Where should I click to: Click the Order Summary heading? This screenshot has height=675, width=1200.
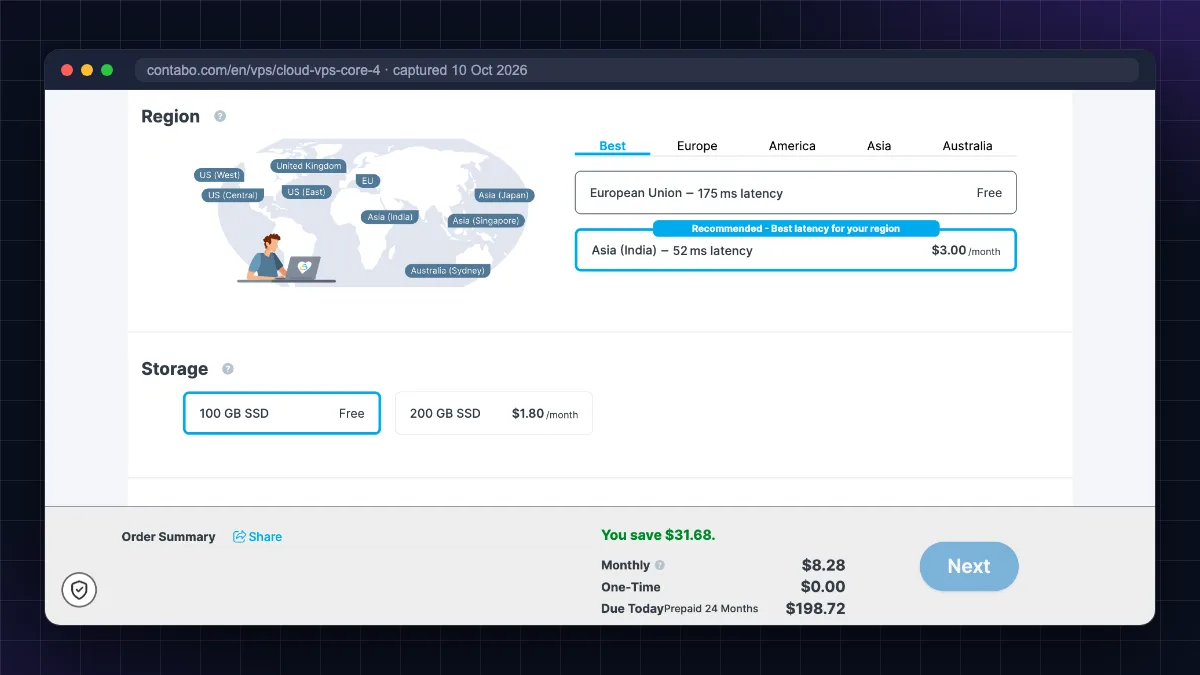point(168,537)
